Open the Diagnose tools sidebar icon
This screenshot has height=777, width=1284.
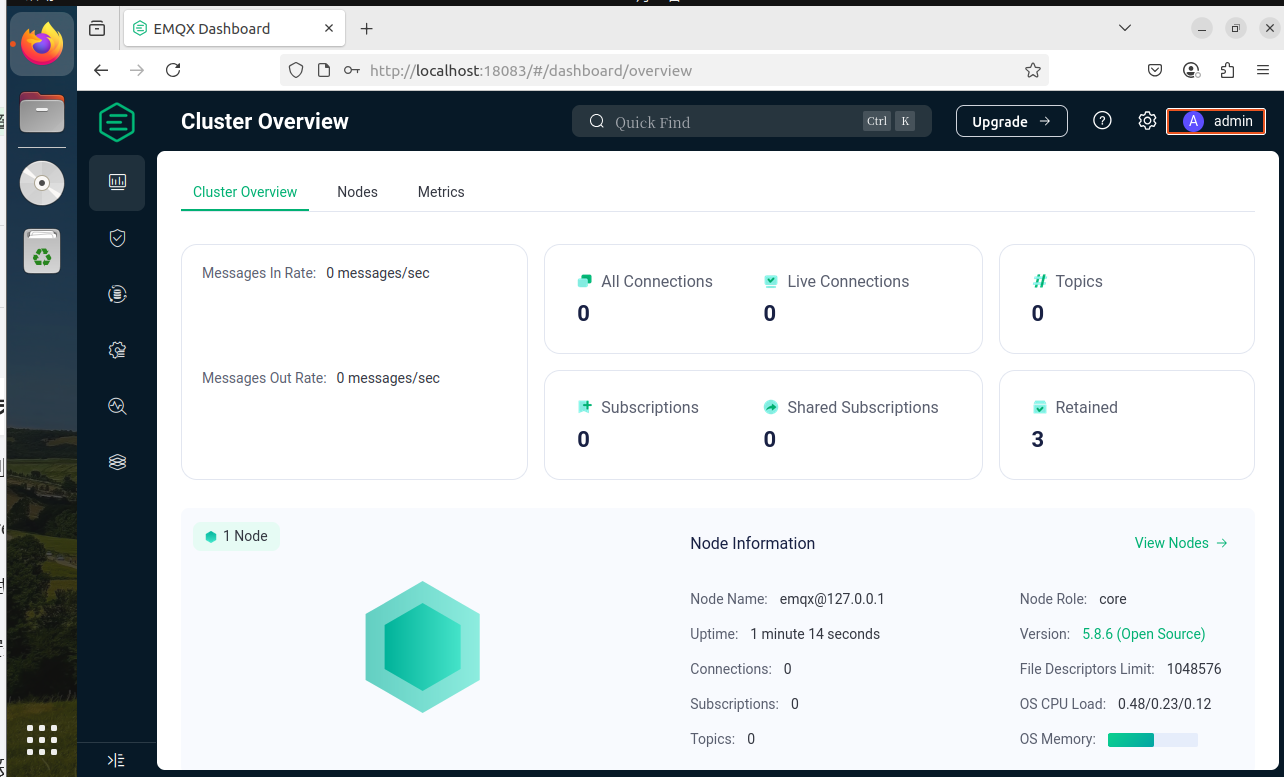(117, 406)
